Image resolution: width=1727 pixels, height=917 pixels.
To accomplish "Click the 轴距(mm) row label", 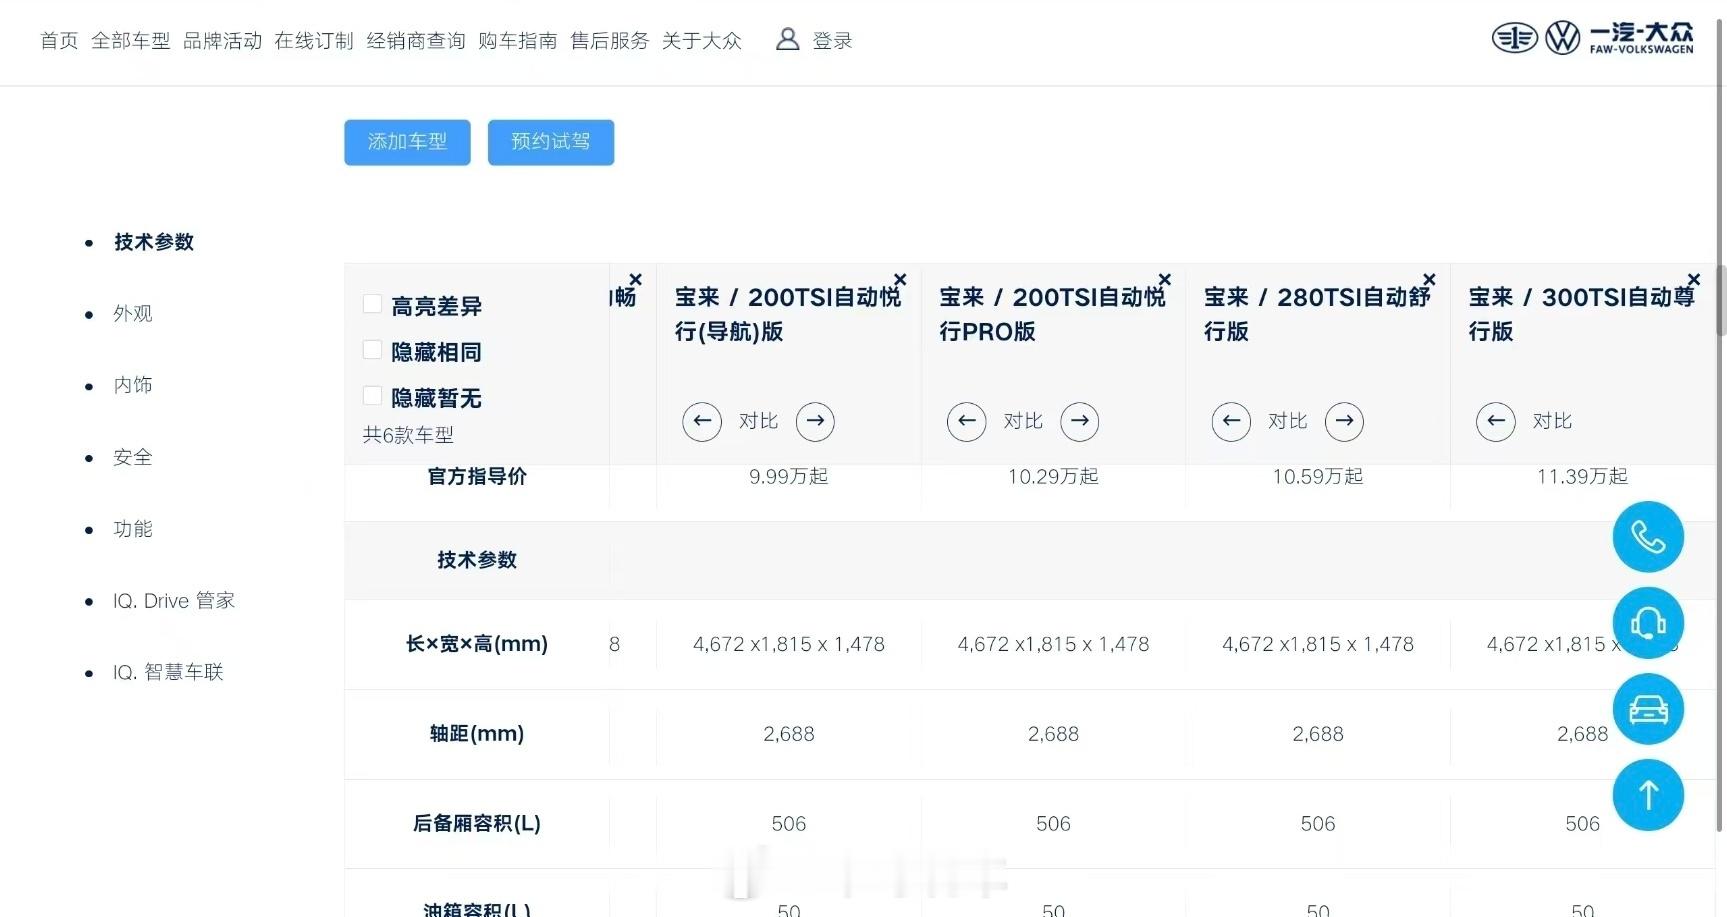I will click(477, 734).
